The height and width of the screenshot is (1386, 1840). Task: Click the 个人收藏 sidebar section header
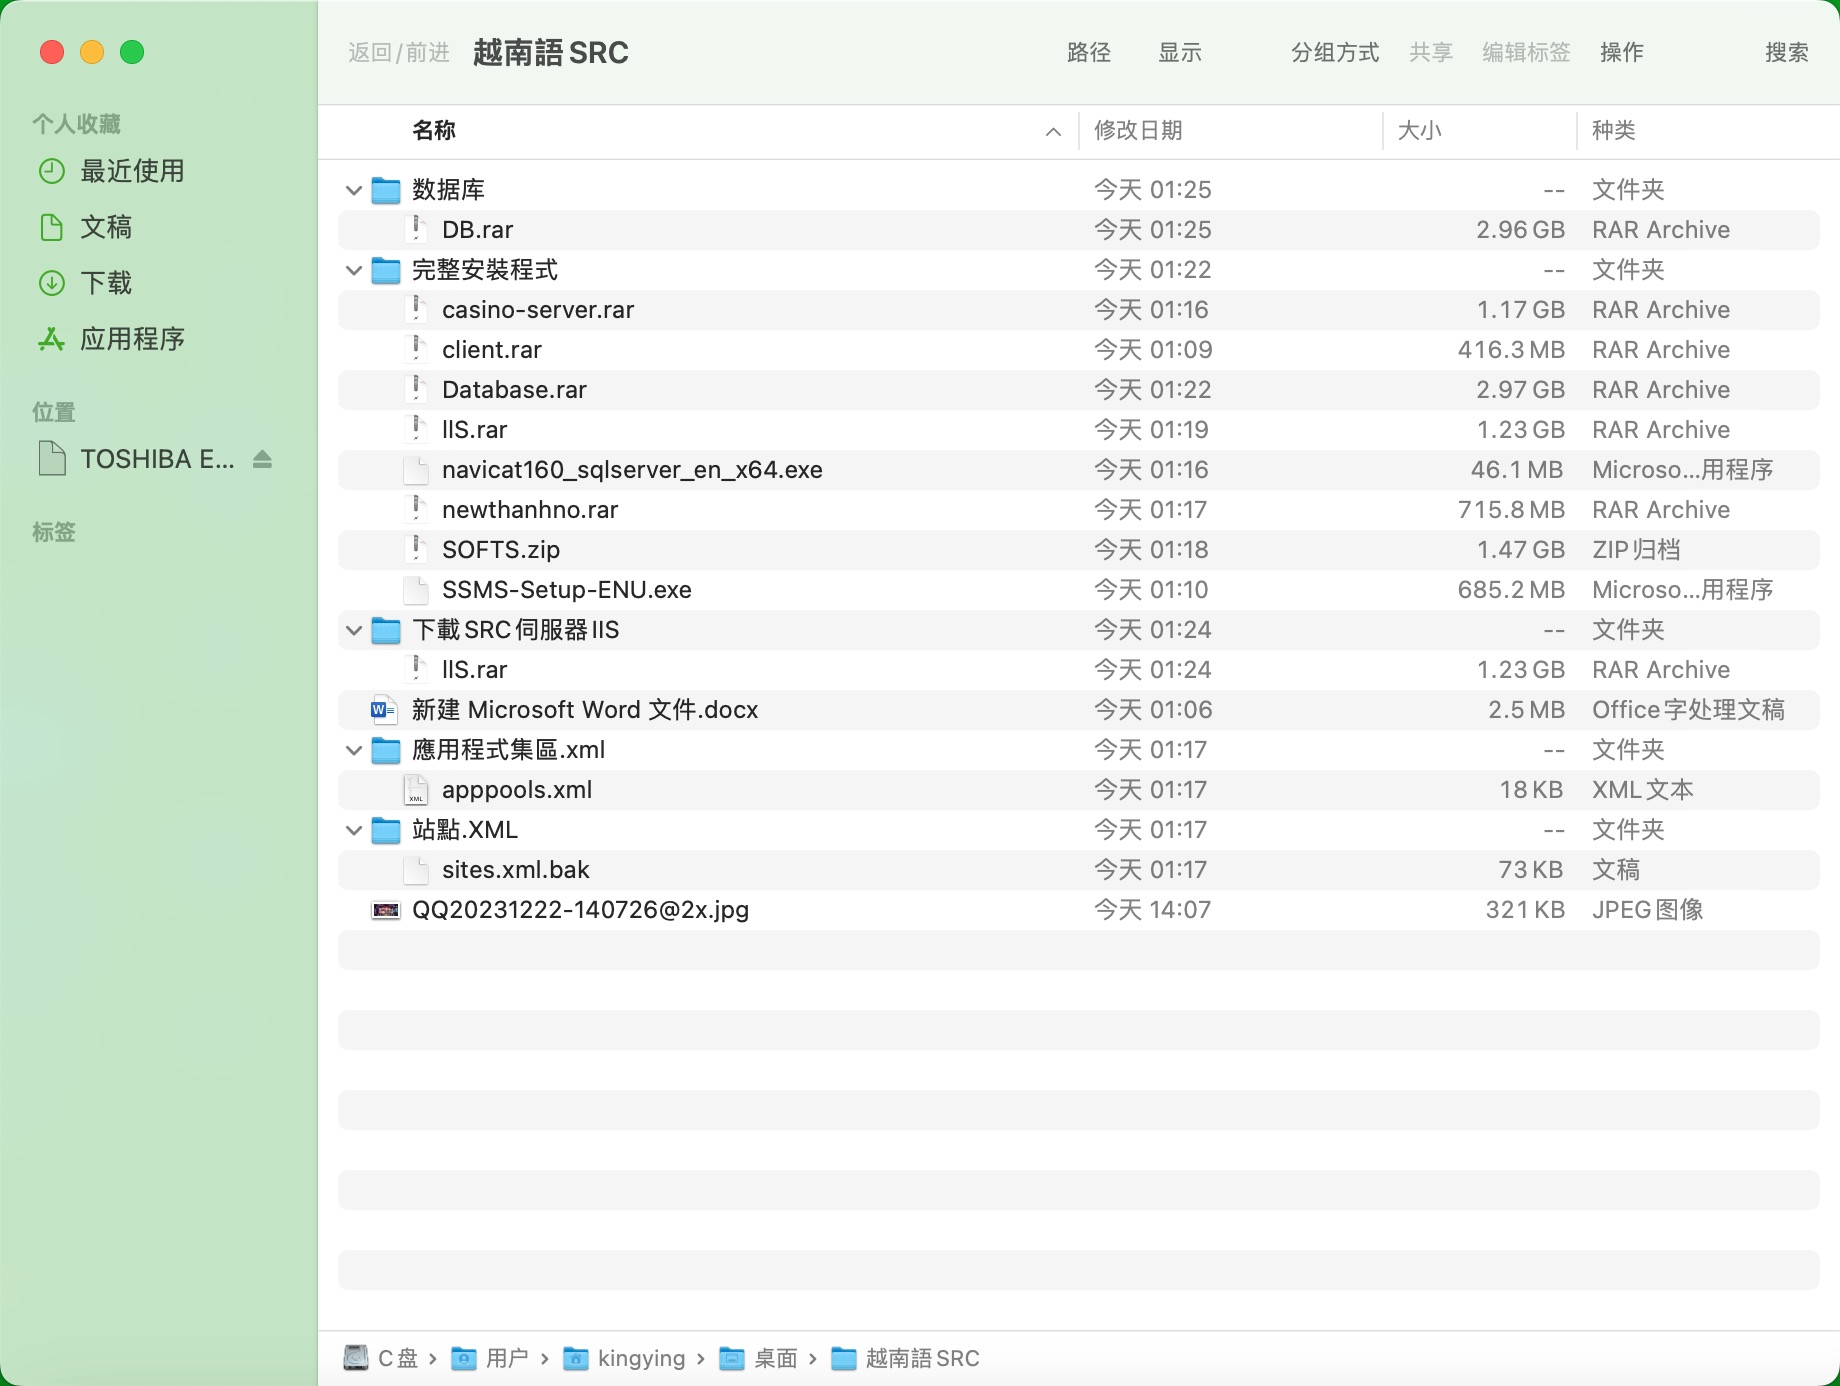76,124
